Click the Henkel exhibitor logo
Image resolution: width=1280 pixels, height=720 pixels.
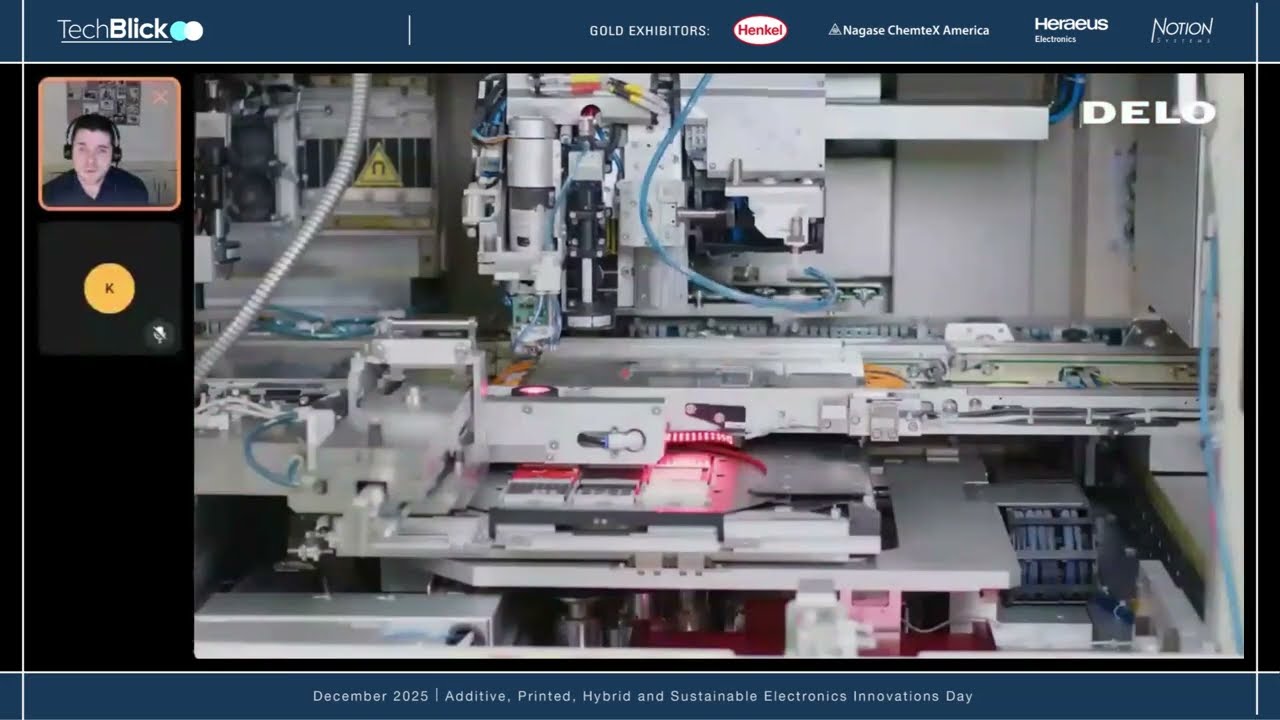click(760, 30)
